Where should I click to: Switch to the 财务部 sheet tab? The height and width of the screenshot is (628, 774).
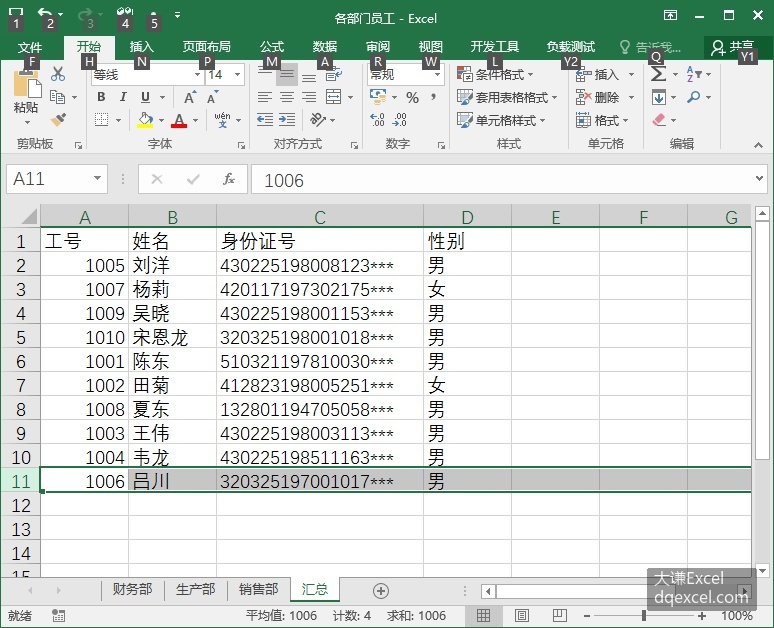(132, 589)
